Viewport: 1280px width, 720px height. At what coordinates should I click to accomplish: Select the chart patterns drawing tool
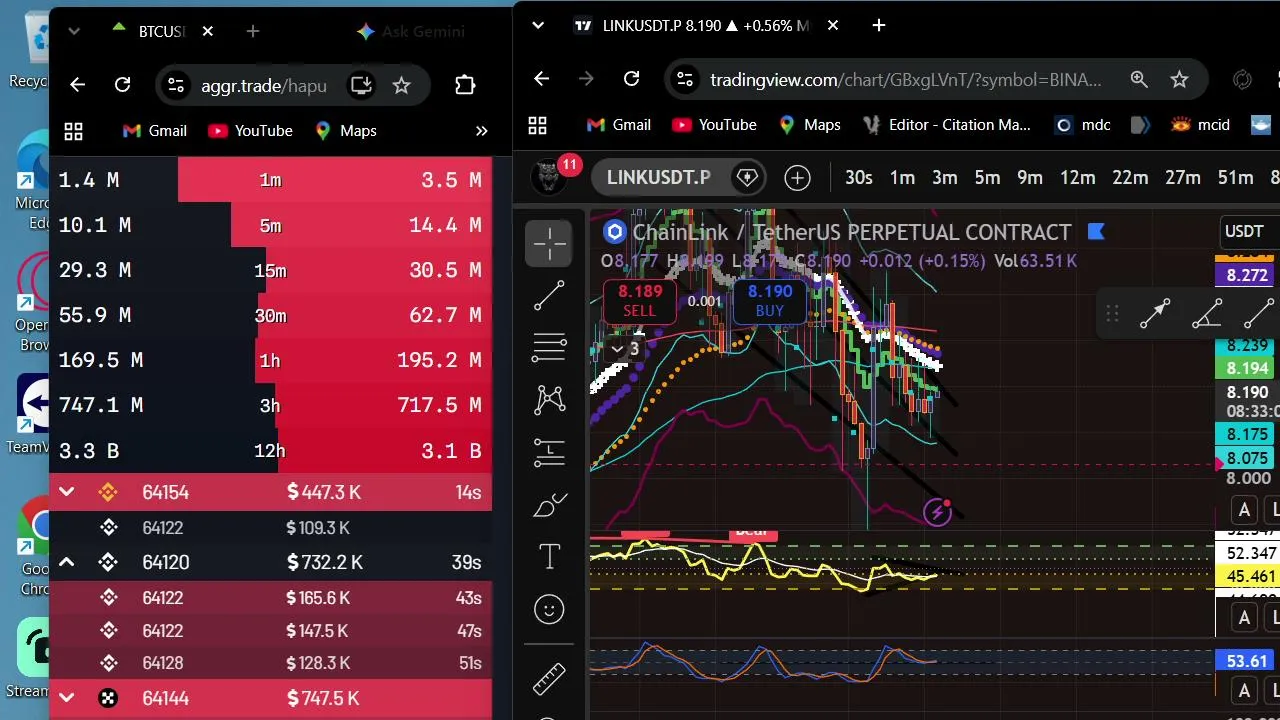[549, 399]
